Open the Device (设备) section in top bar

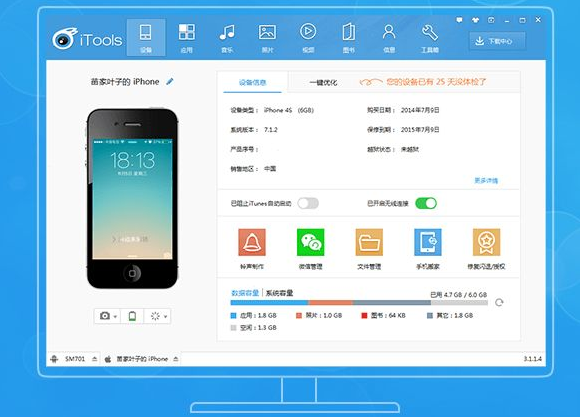click(x=146, y=38)
